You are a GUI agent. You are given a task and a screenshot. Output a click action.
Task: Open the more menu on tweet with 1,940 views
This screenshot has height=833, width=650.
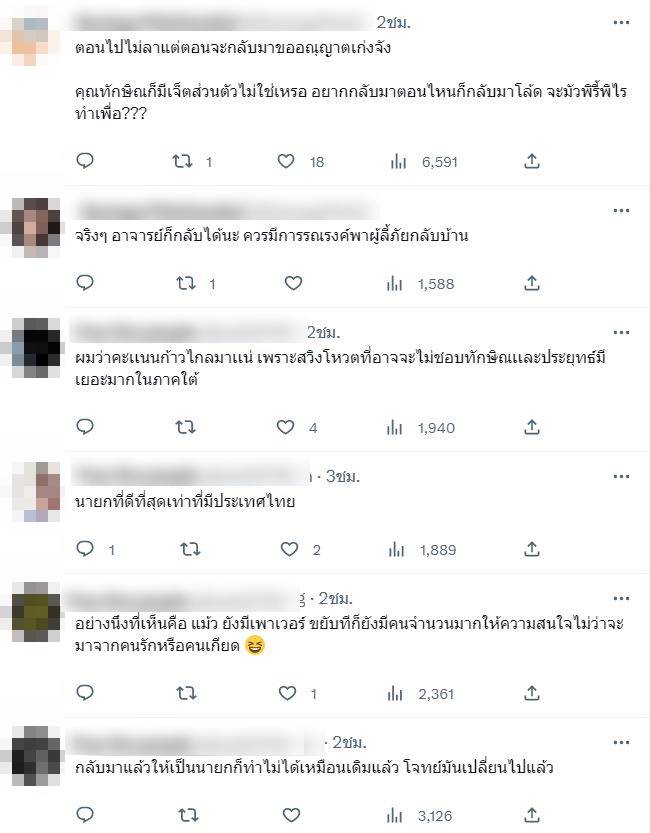[x=621, y=333]
